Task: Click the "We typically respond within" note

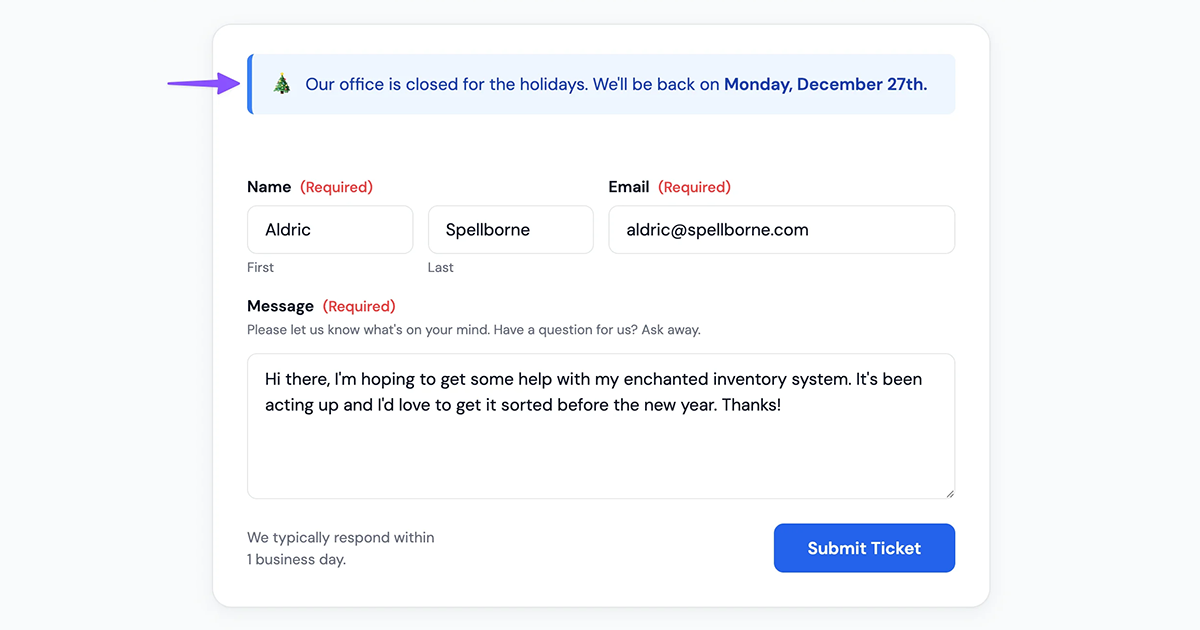Action: point(340,538)
